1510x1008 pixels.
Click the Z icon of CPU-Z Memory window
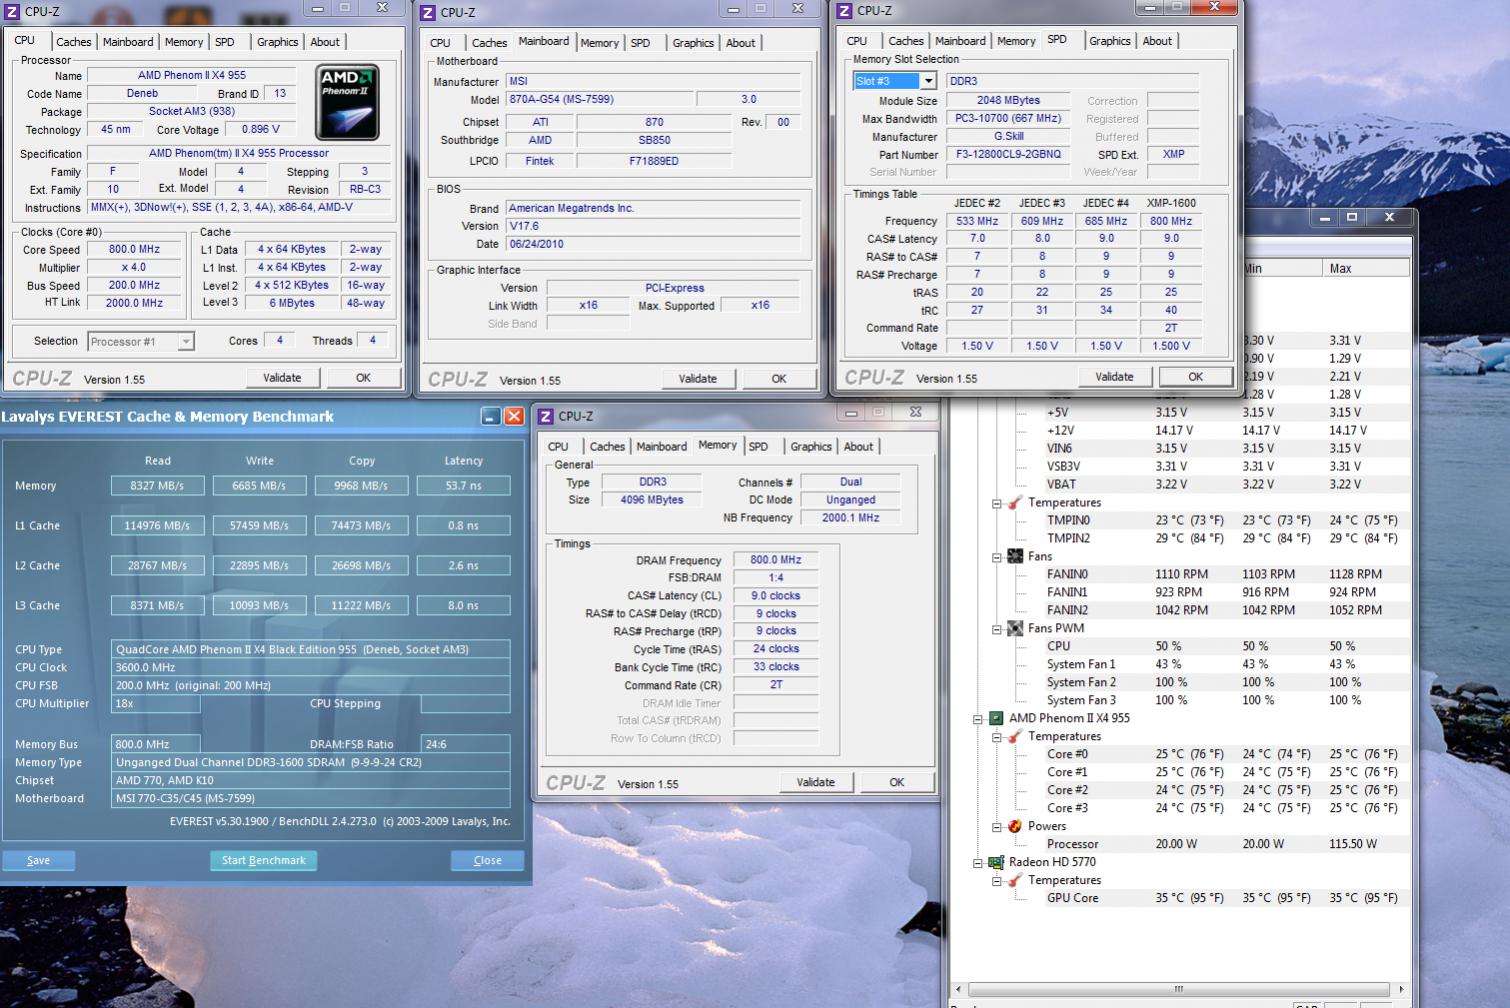pos(546,416)
